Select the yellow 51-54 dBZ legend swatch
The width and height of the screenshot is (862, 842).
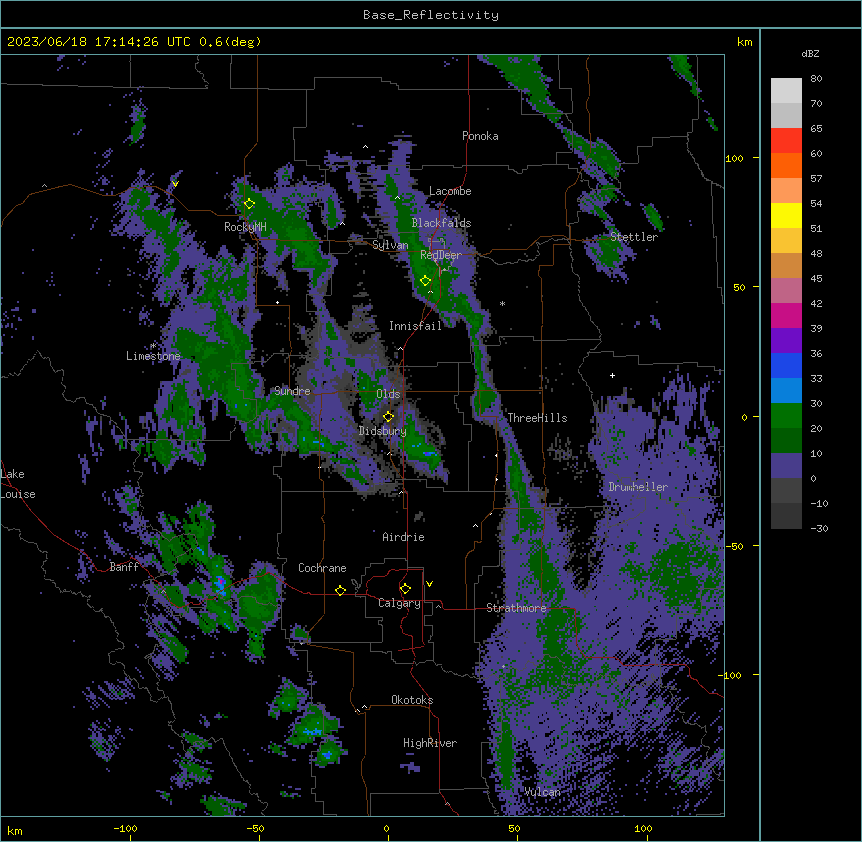tap(786, 215)
